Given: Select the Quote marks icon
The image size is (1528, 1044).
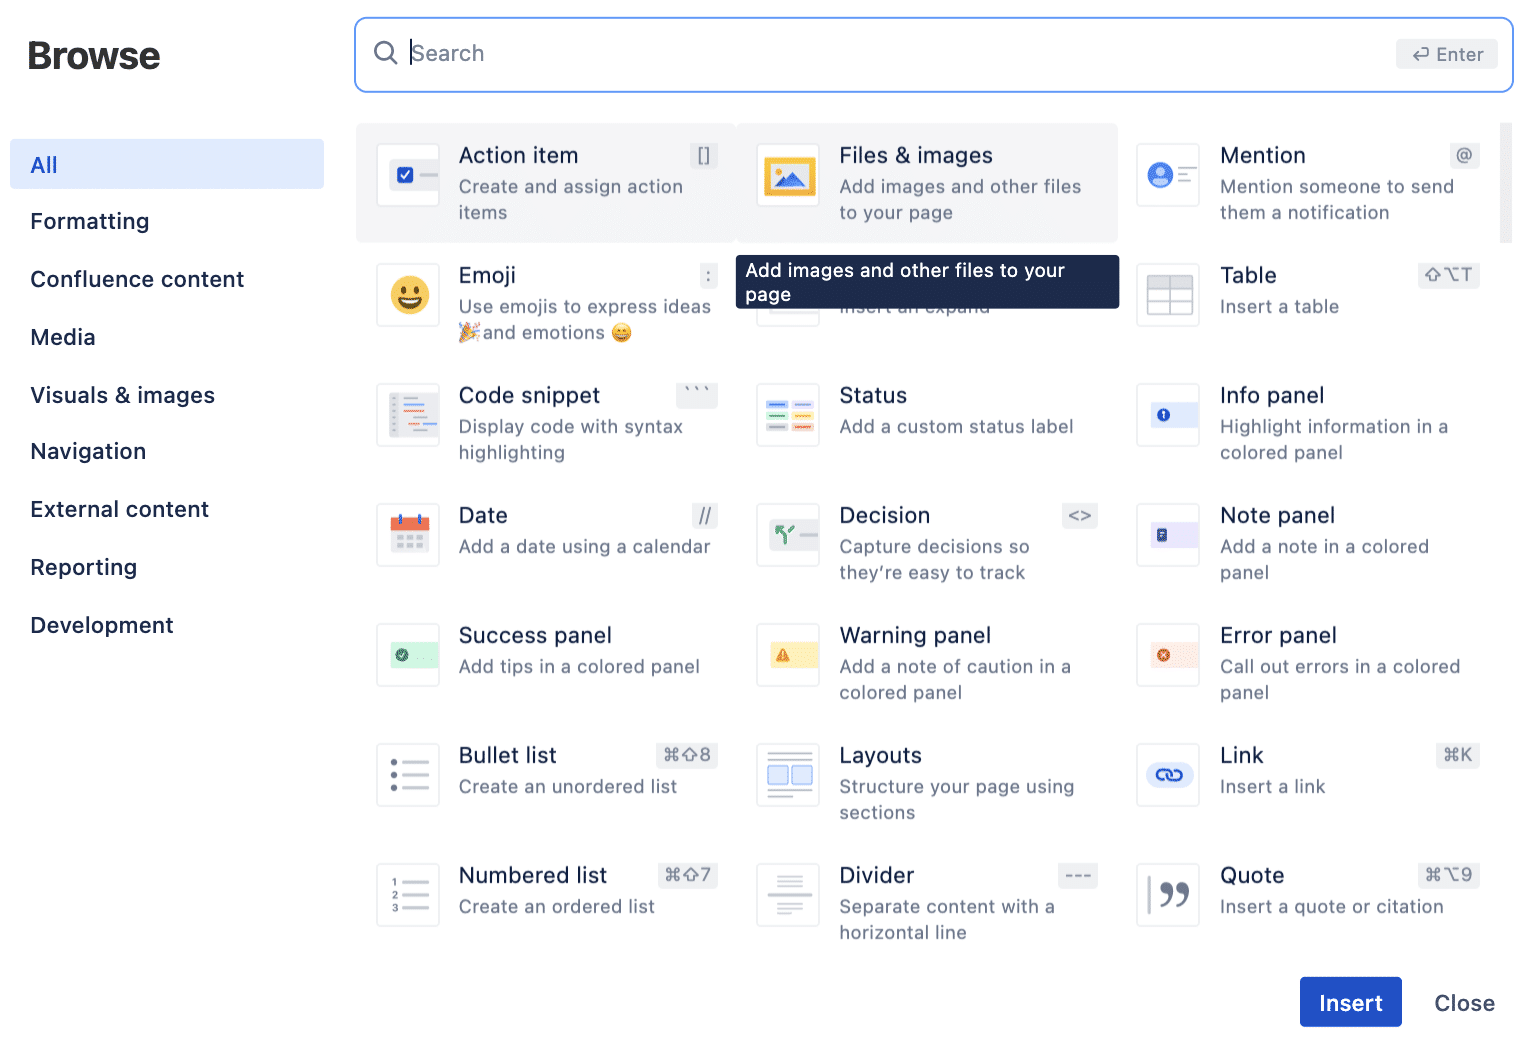Looking at the screenshot, I should (x=1168, y=895).
